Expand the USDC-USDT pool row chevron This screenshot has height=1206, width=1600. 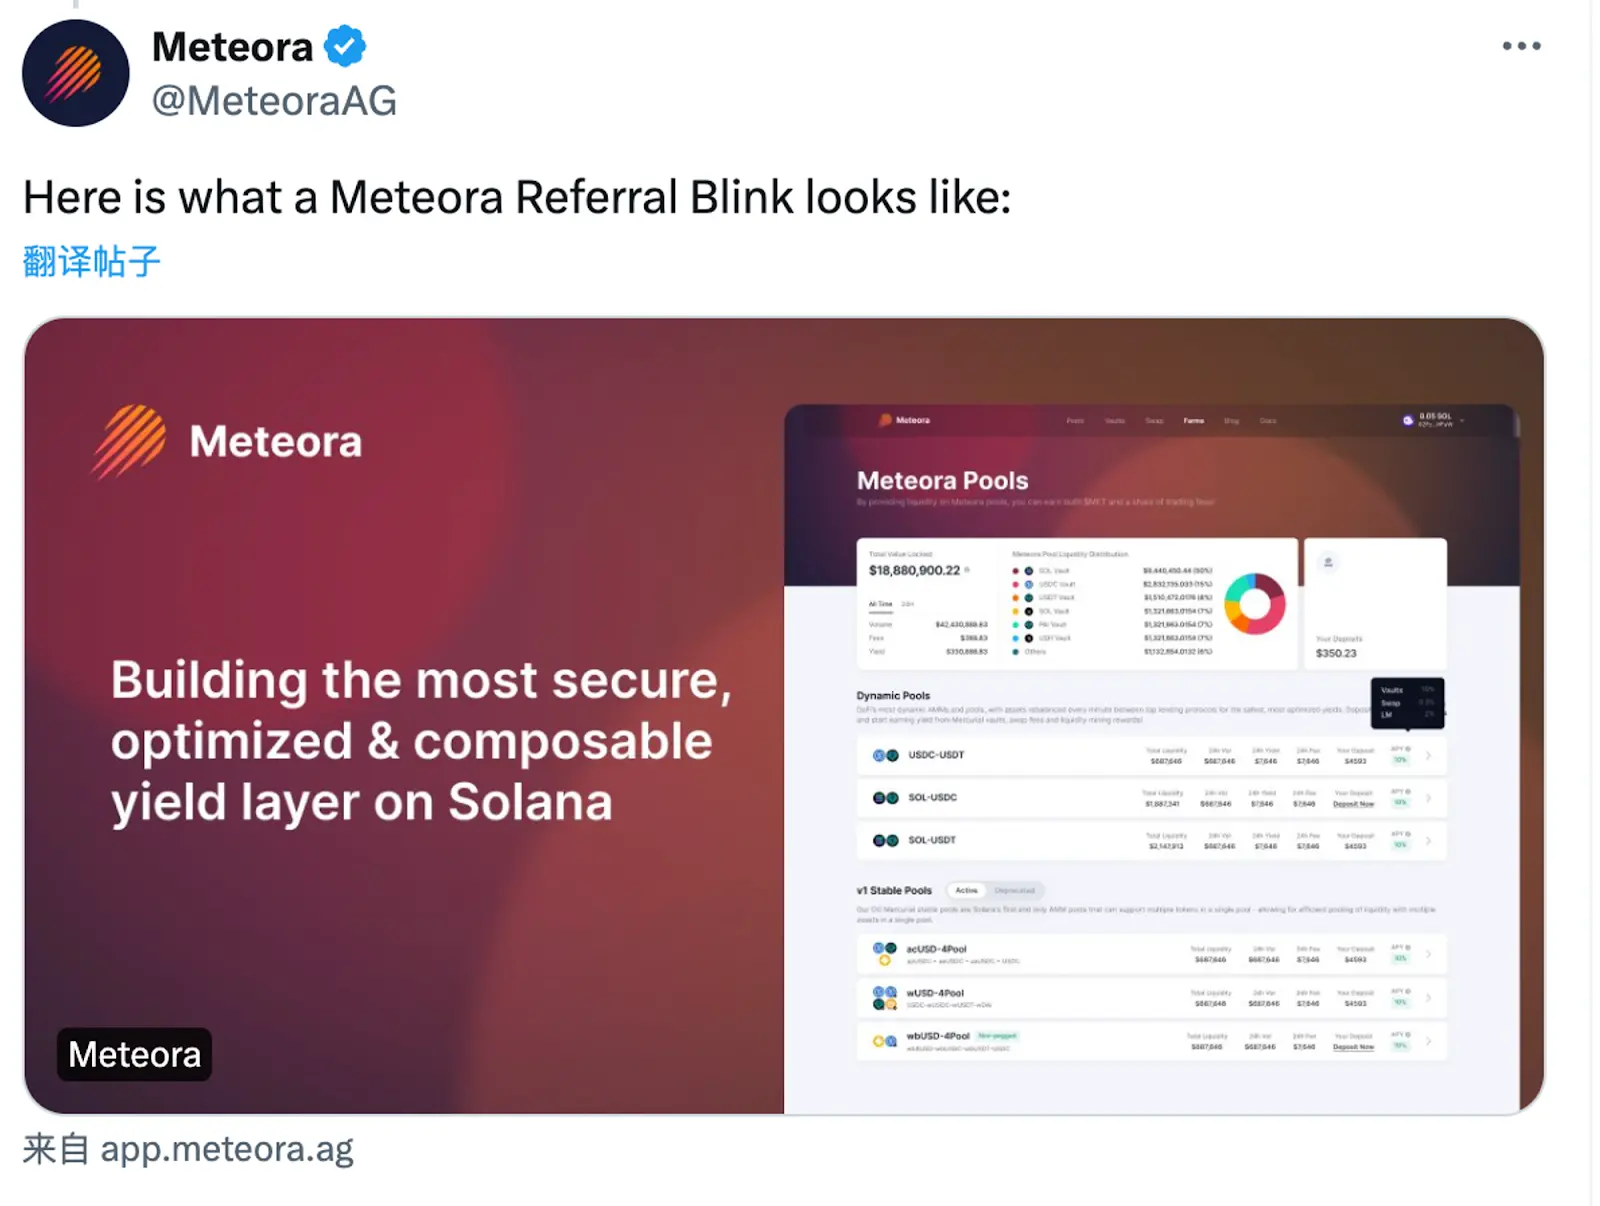(1428, 756)
